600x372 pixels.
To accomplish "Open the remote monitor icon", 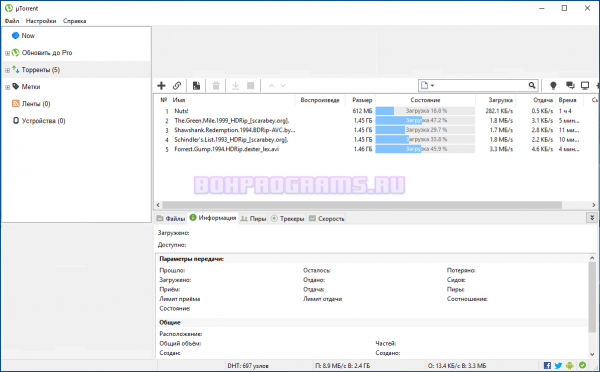I will click(585, 86).
